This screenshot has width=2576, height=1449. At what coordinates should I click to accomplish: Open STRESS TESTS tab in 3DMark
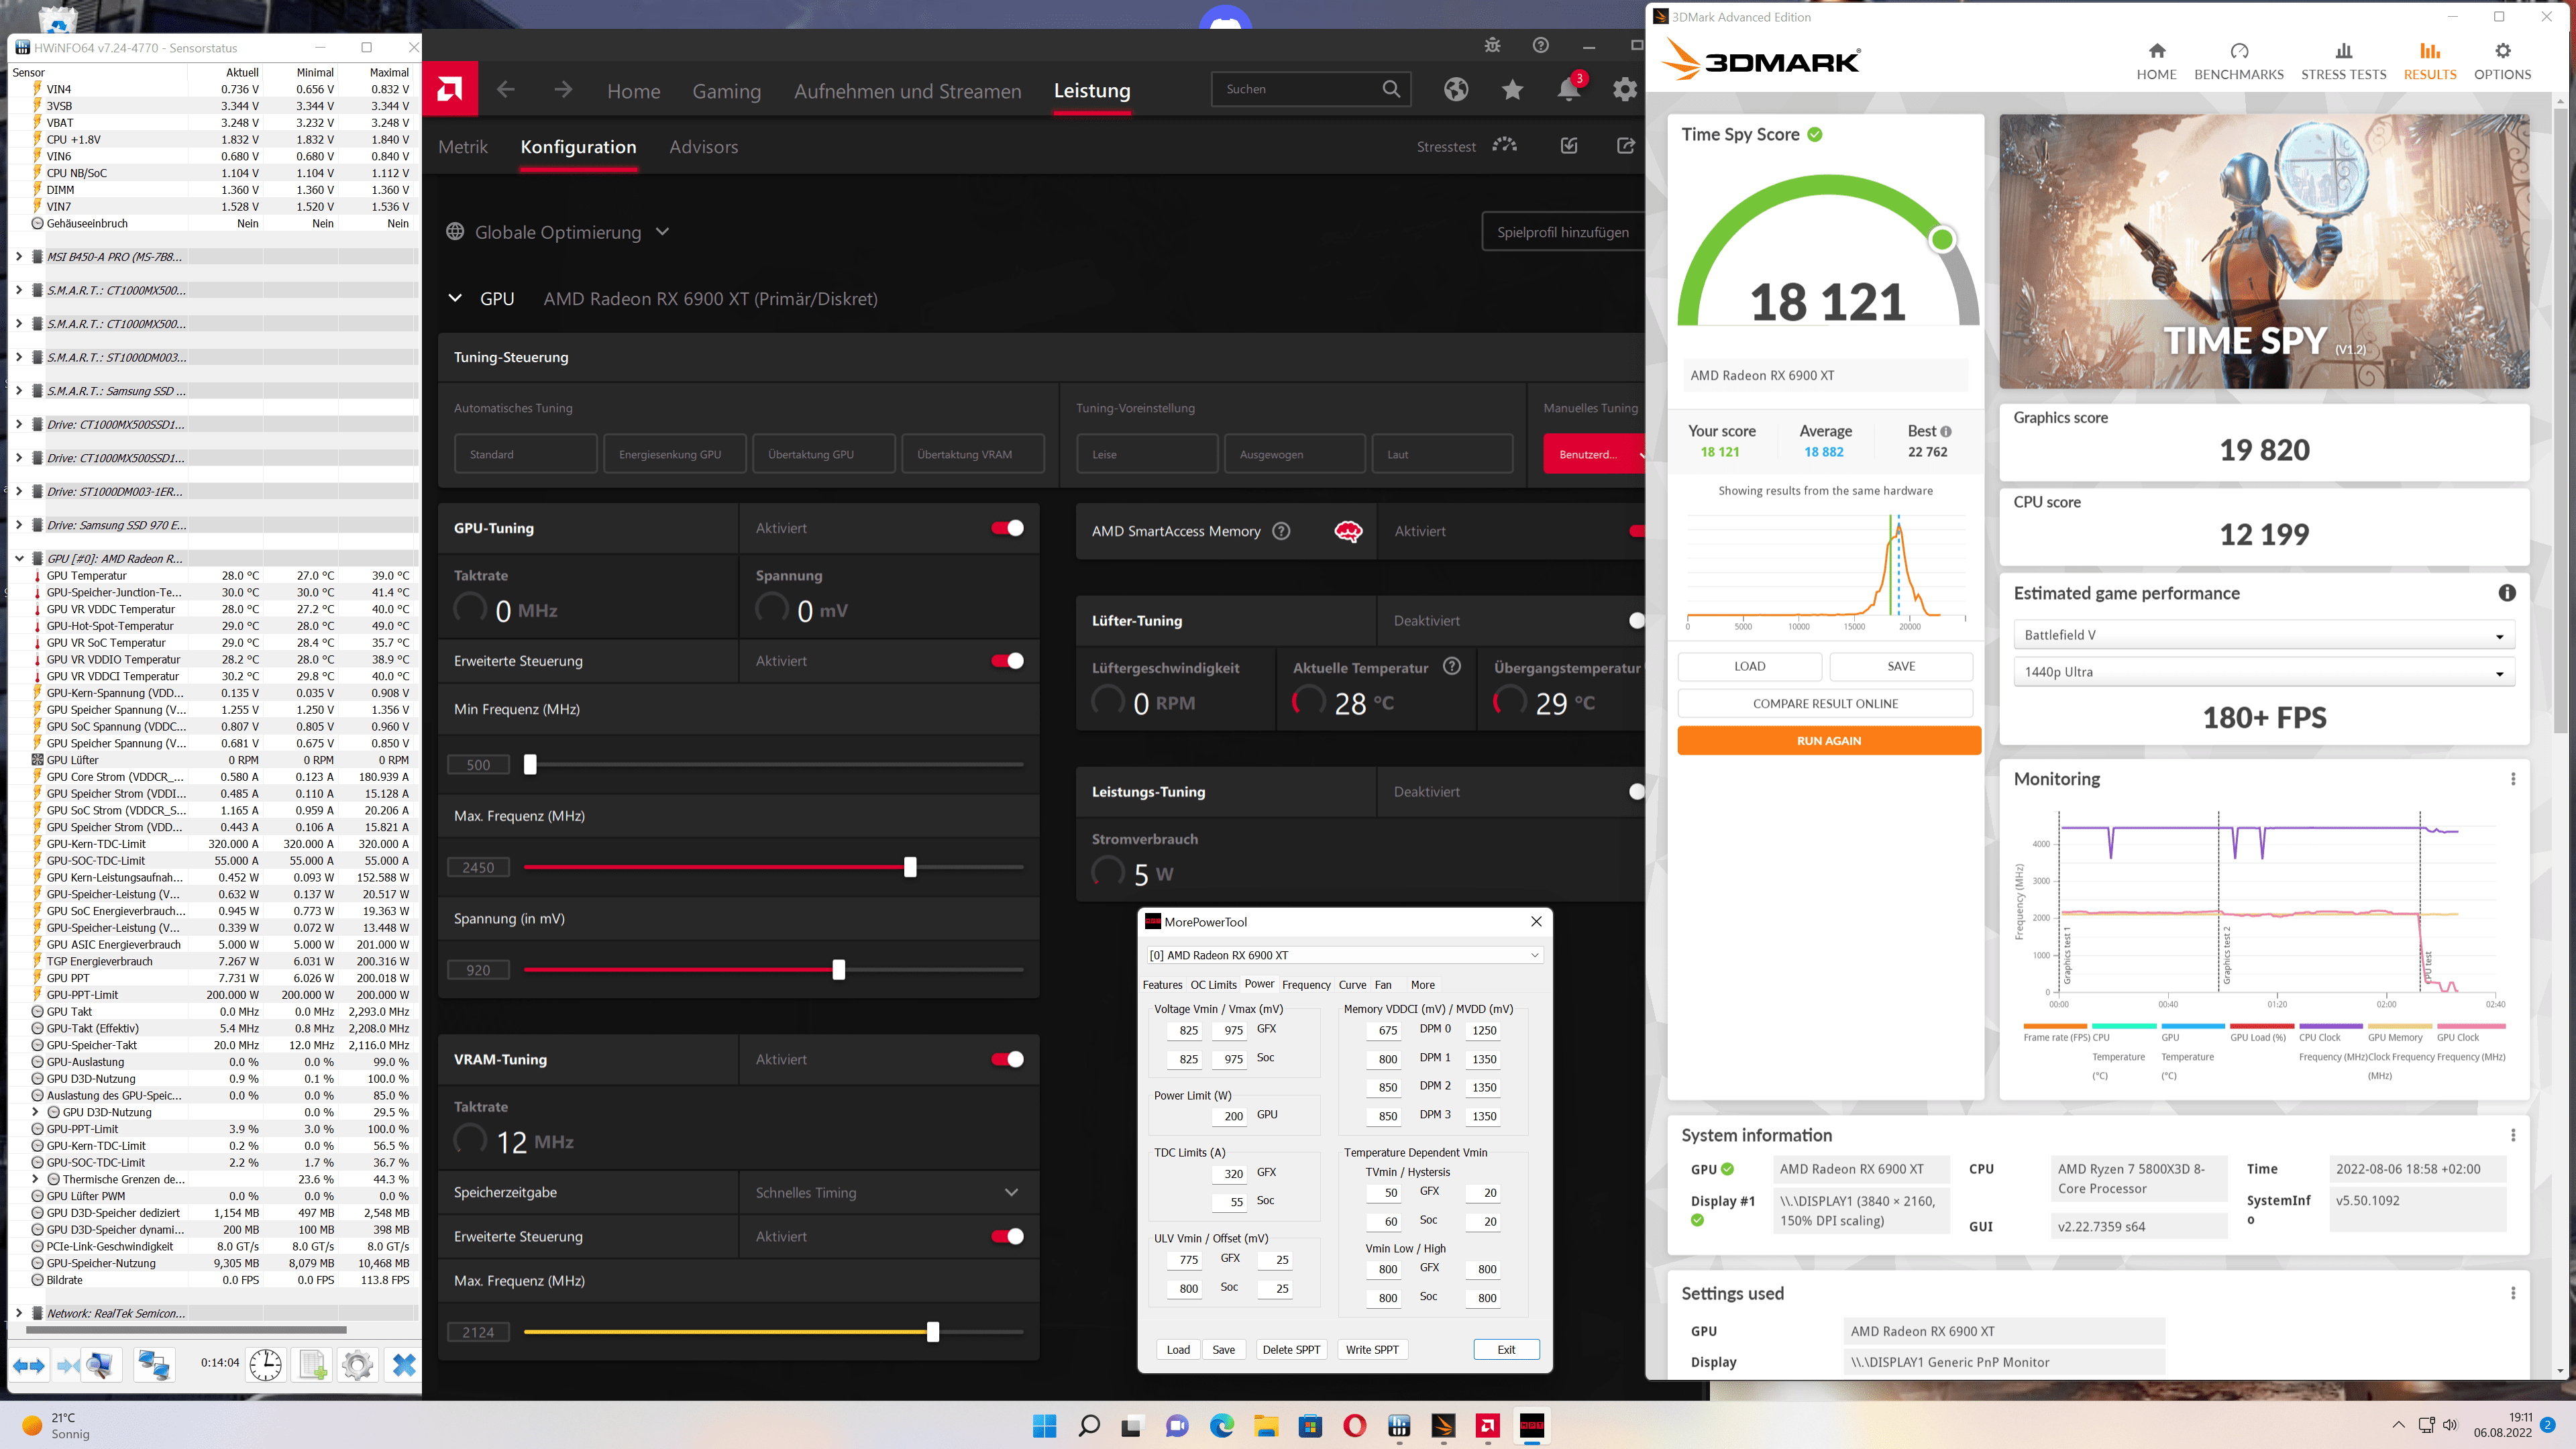pyautogui.click(x=2343, y=61)
